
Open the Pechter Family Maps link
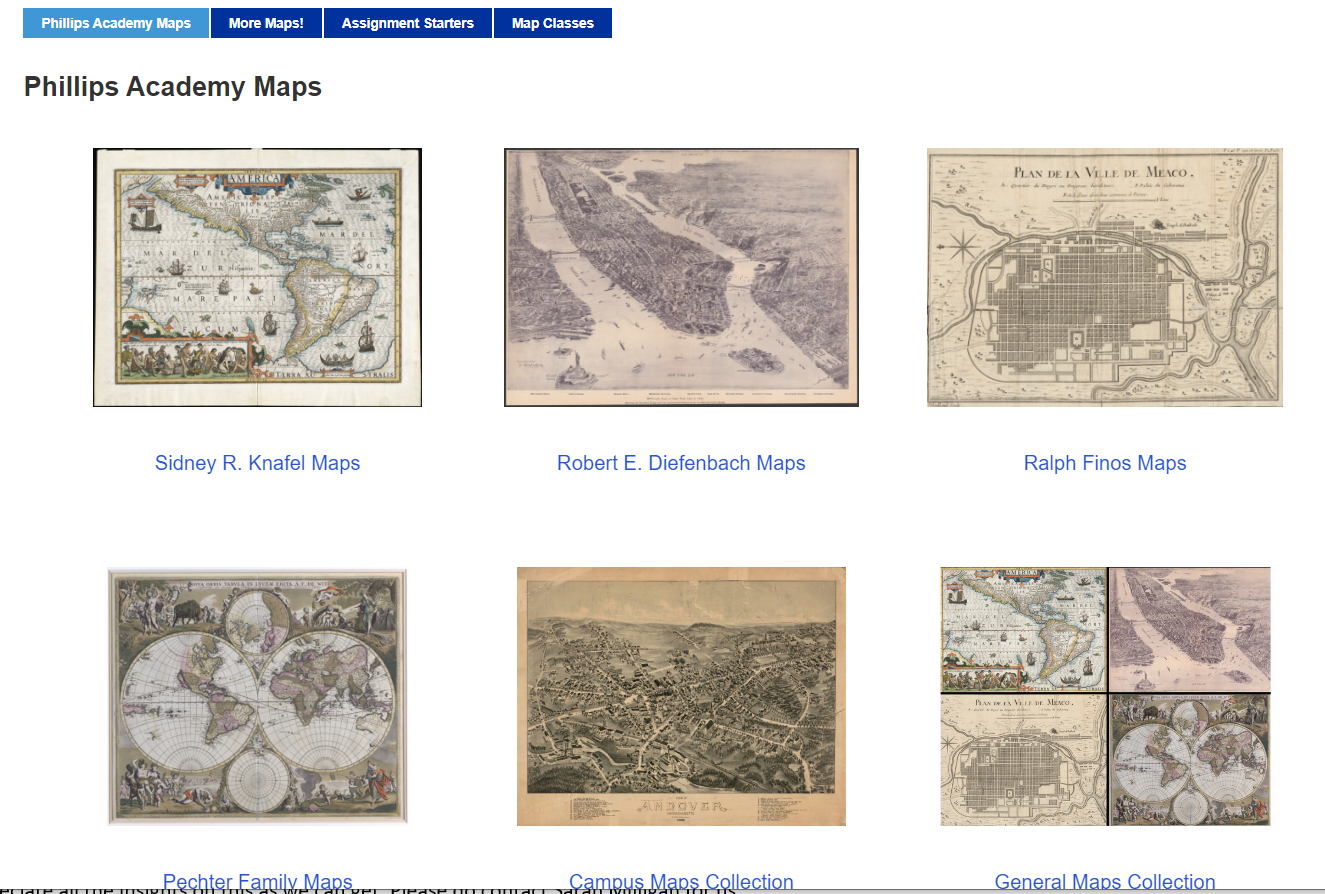click(x=257, y=882)
